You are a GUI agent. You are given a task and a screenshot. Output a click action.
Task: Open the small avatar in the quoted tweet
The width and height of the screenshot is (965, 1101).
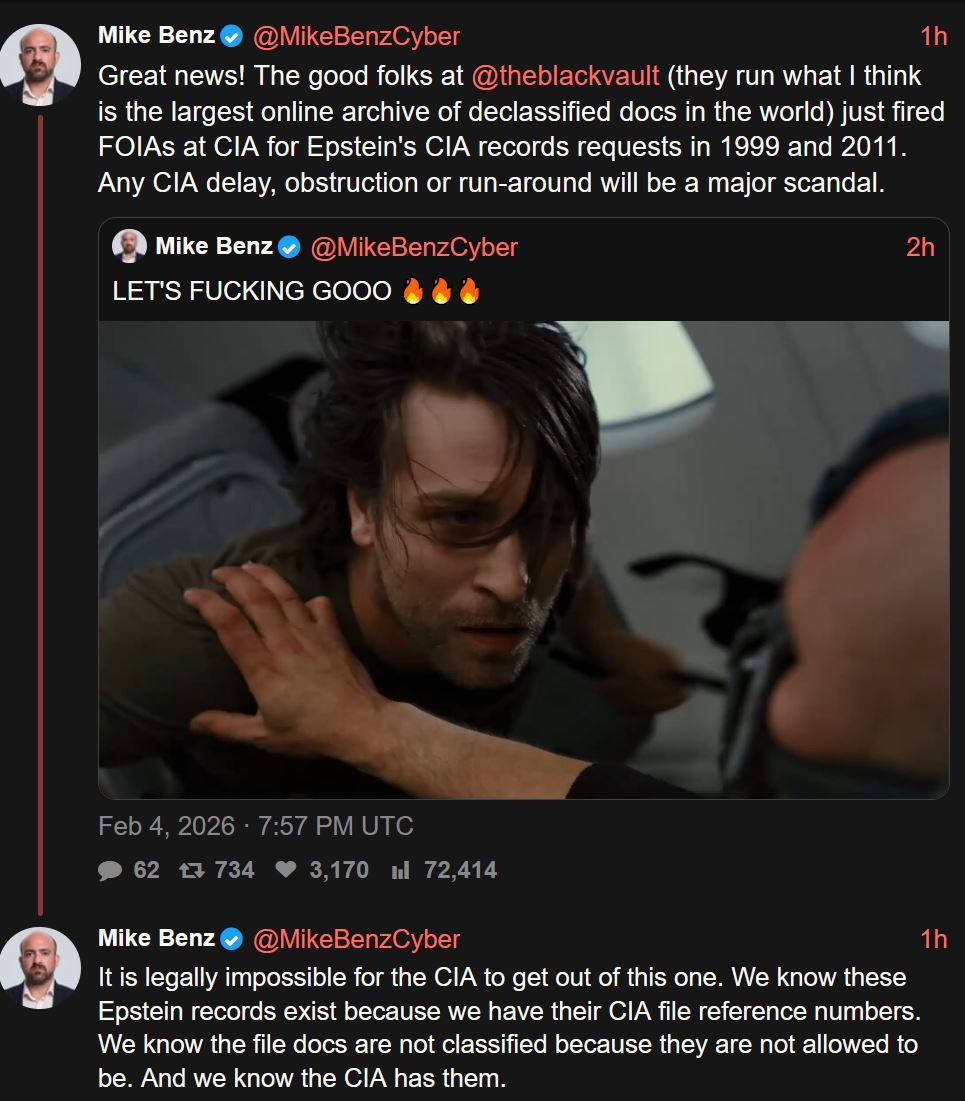(130, 247)
